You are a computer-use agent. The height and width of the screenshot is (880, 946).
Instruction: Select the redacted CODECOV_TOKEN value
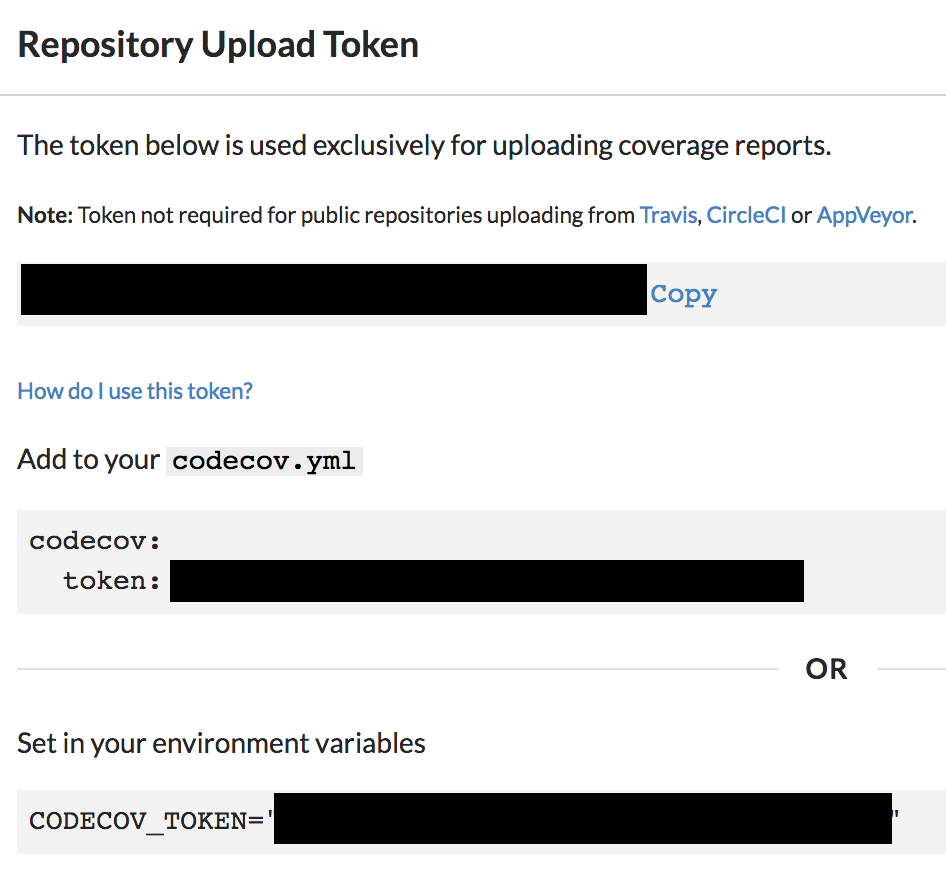point(582,818)
